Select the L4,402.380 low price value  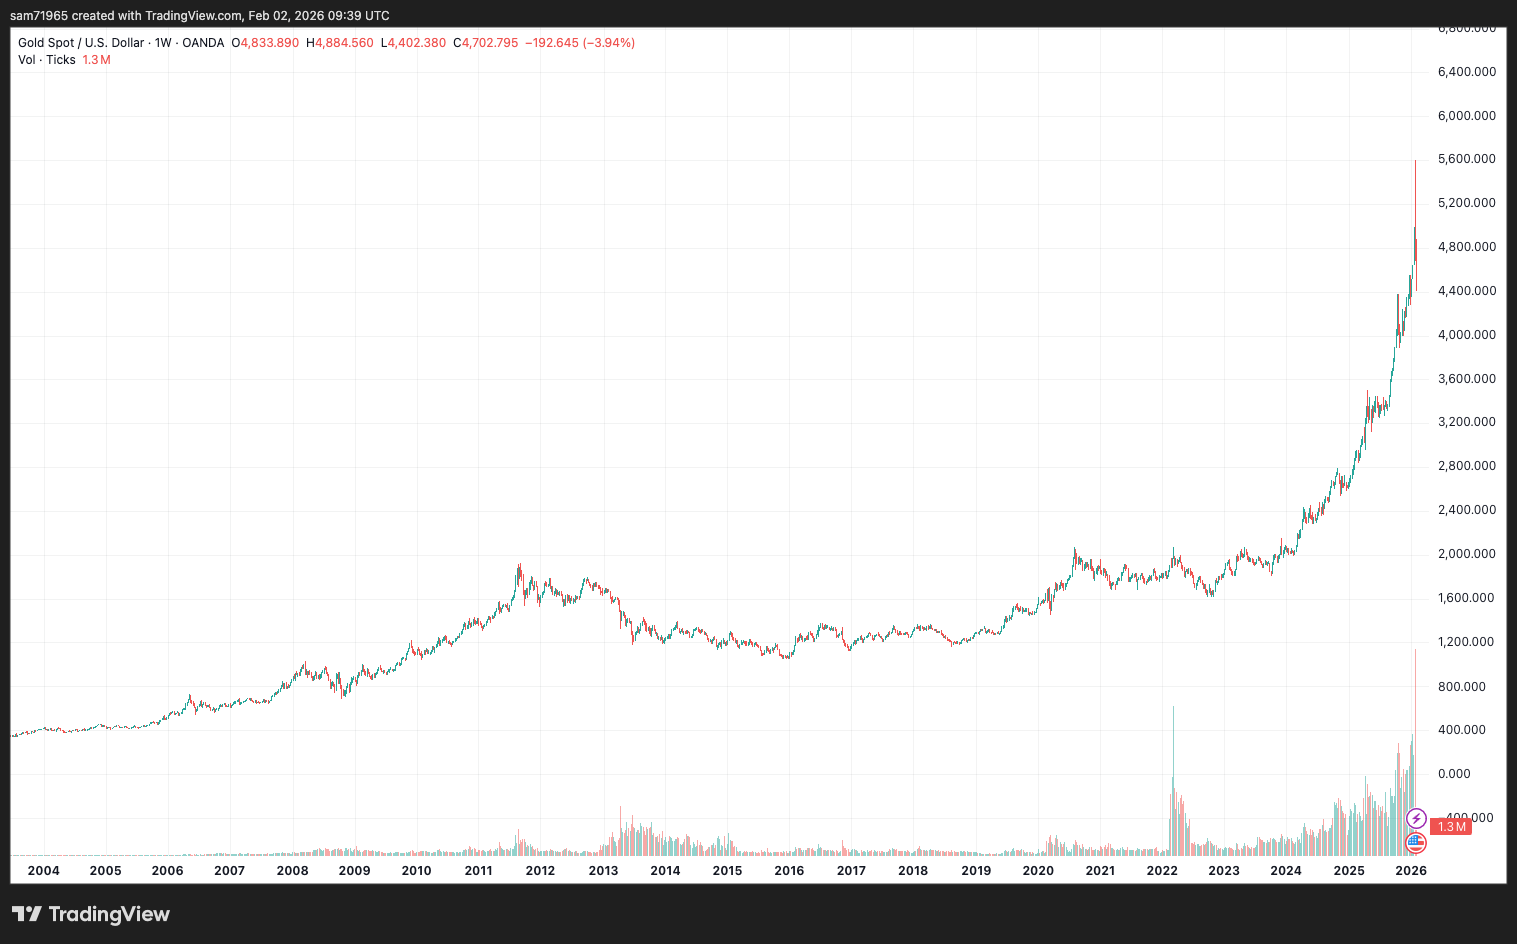(x=414, y=43)
